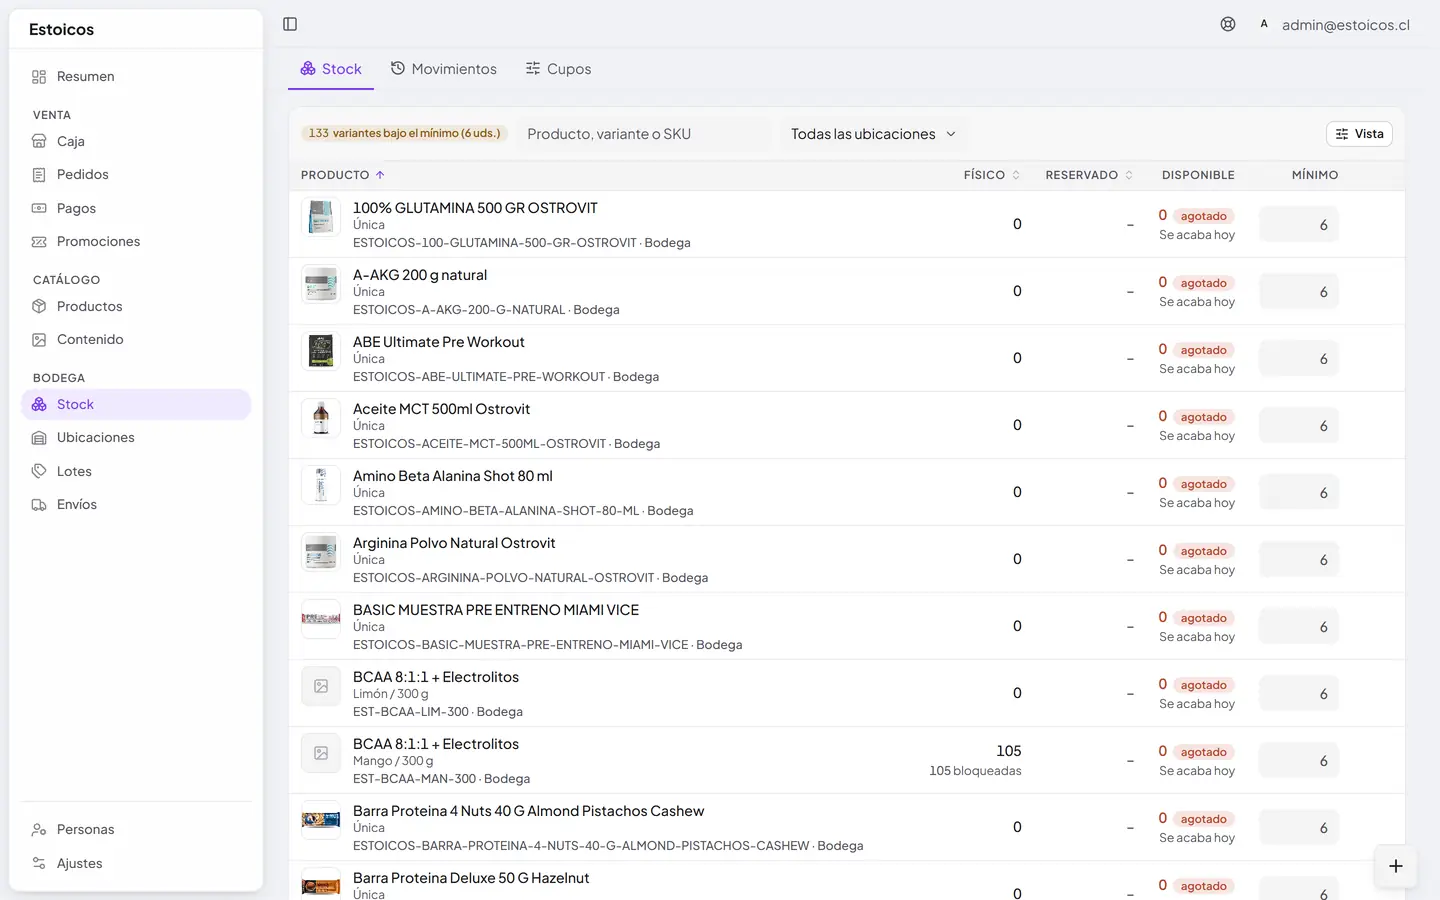Switch to the Stock tab
Screen dimensions: 1440x900
(331, 69)
